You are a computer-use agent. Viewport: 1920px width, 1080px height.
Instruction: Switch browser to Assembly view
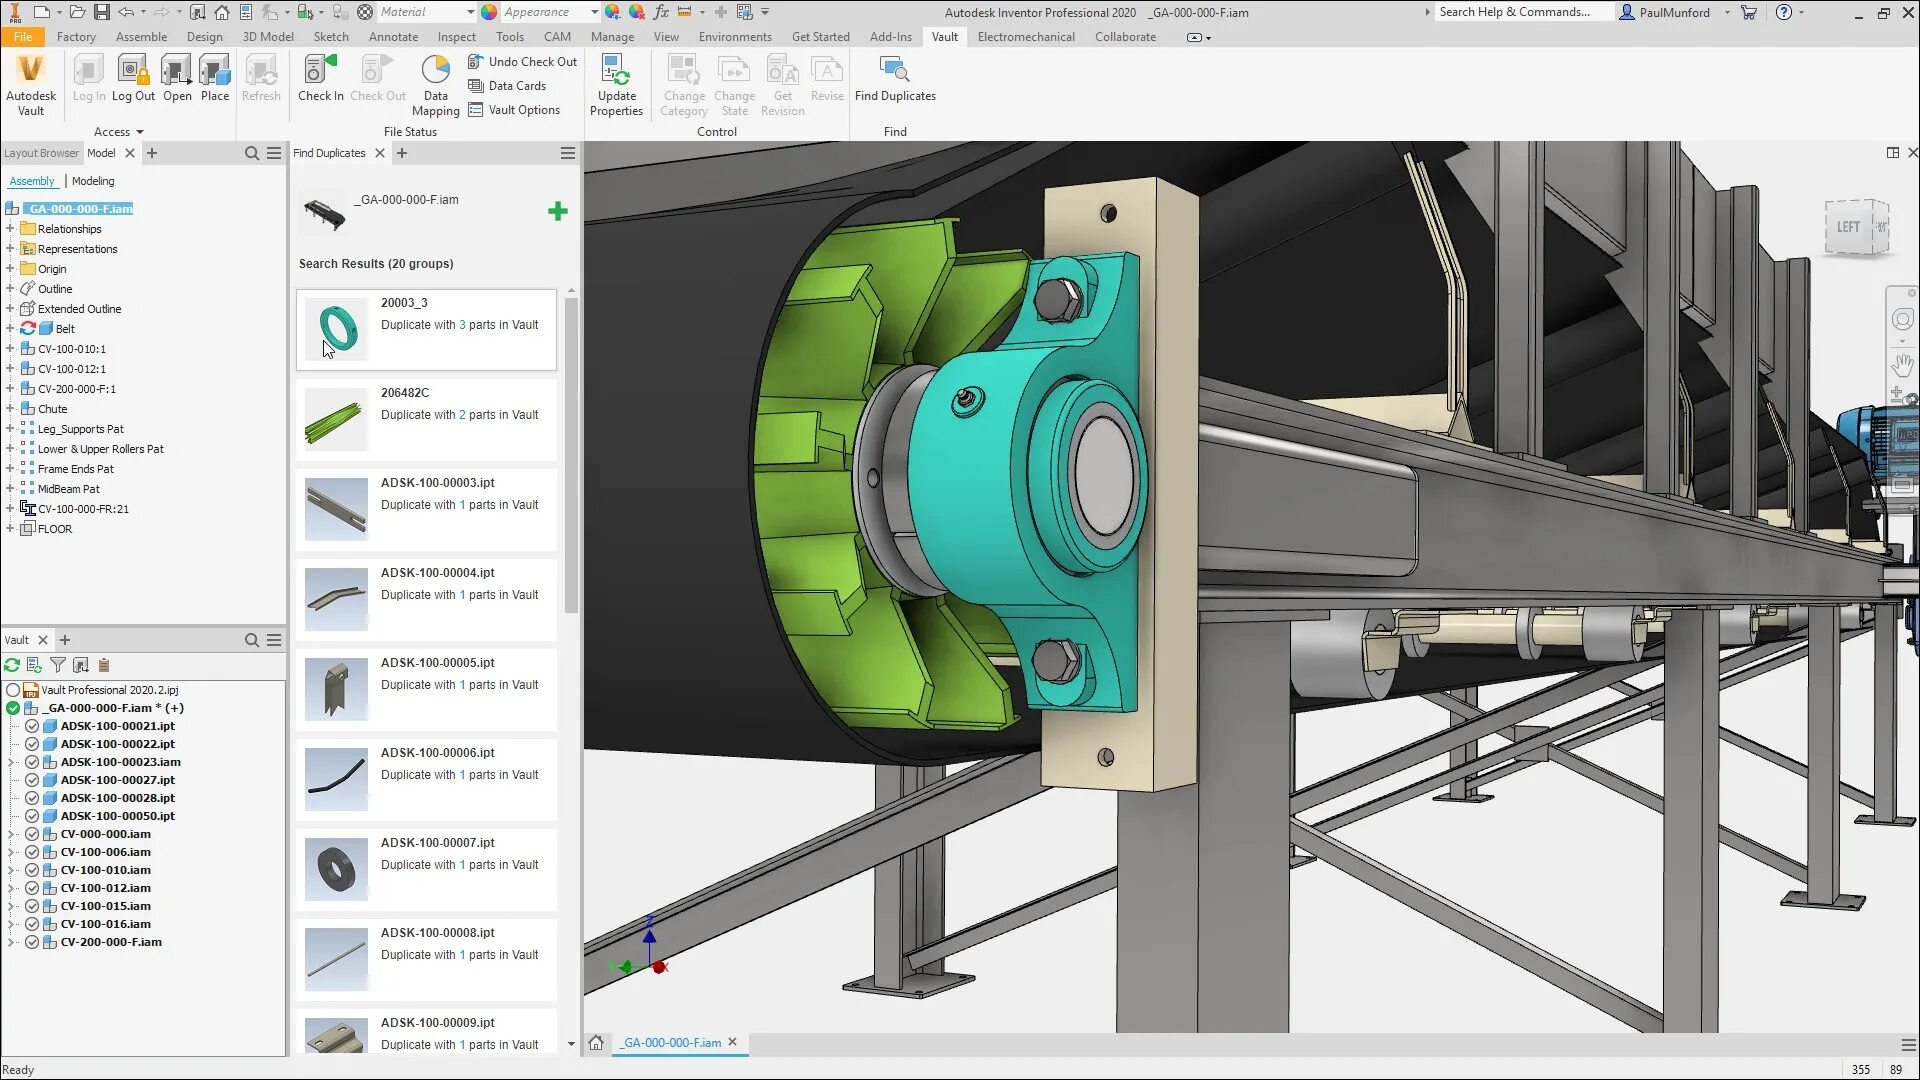(x=32, y=181)
